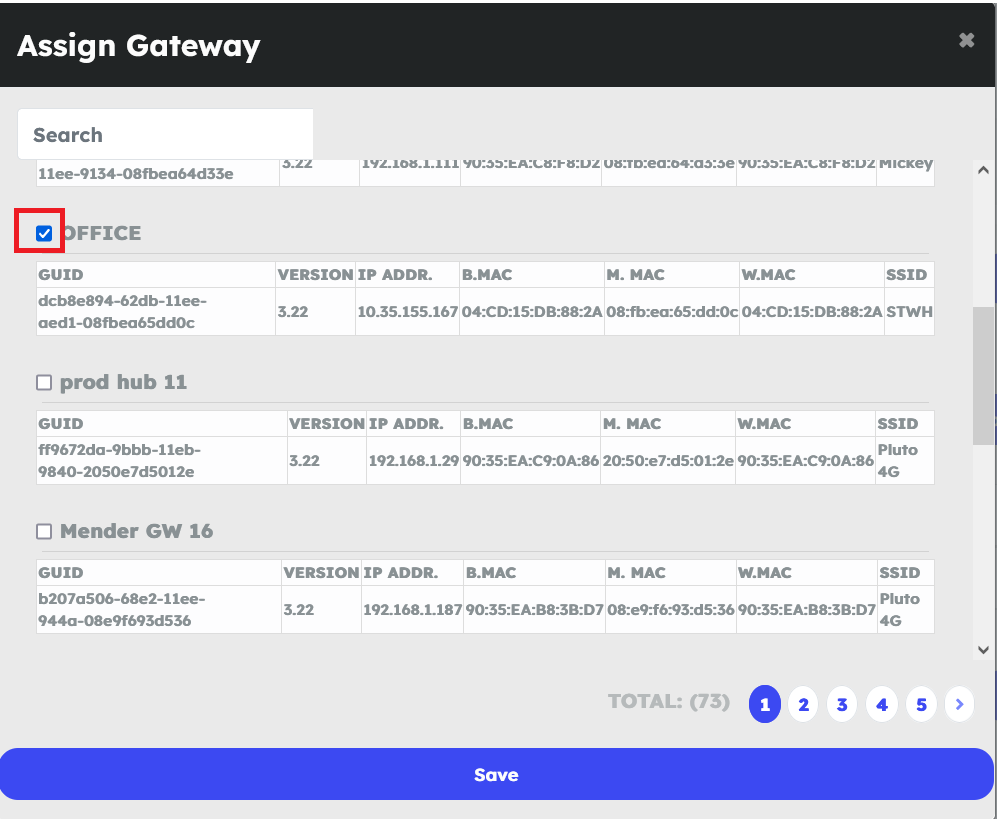The image size is (997, 821).
Task: Jump to page 5
Action: tap(921, 705)
